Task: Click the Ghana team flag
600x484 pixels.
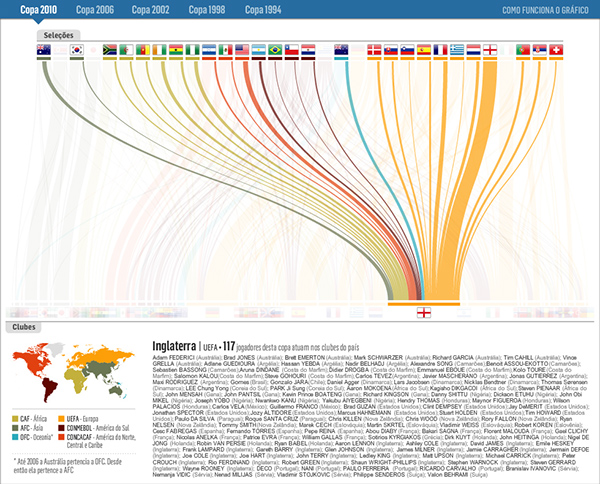Action: coord(176,50)
